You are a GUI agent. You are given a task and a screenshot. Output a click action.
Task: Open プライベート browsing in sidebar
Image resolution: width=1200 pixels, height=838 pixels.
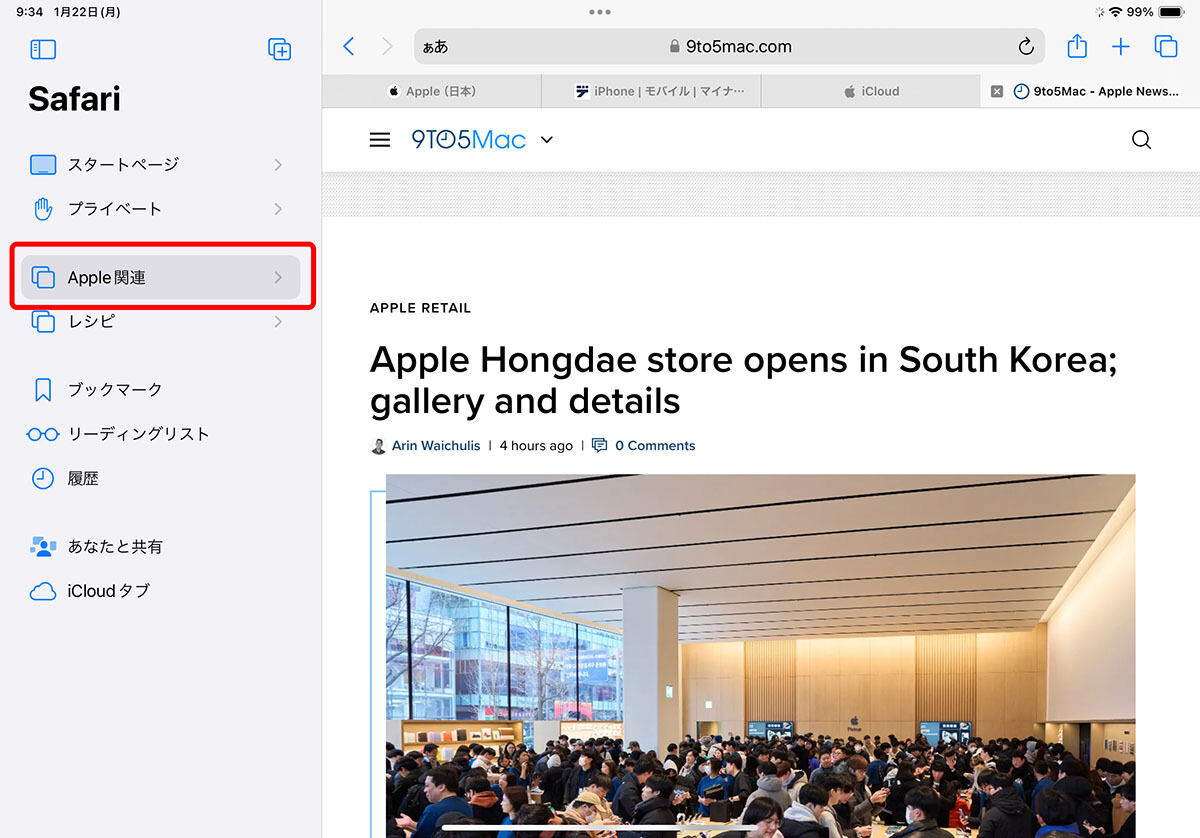pos(160,209)
